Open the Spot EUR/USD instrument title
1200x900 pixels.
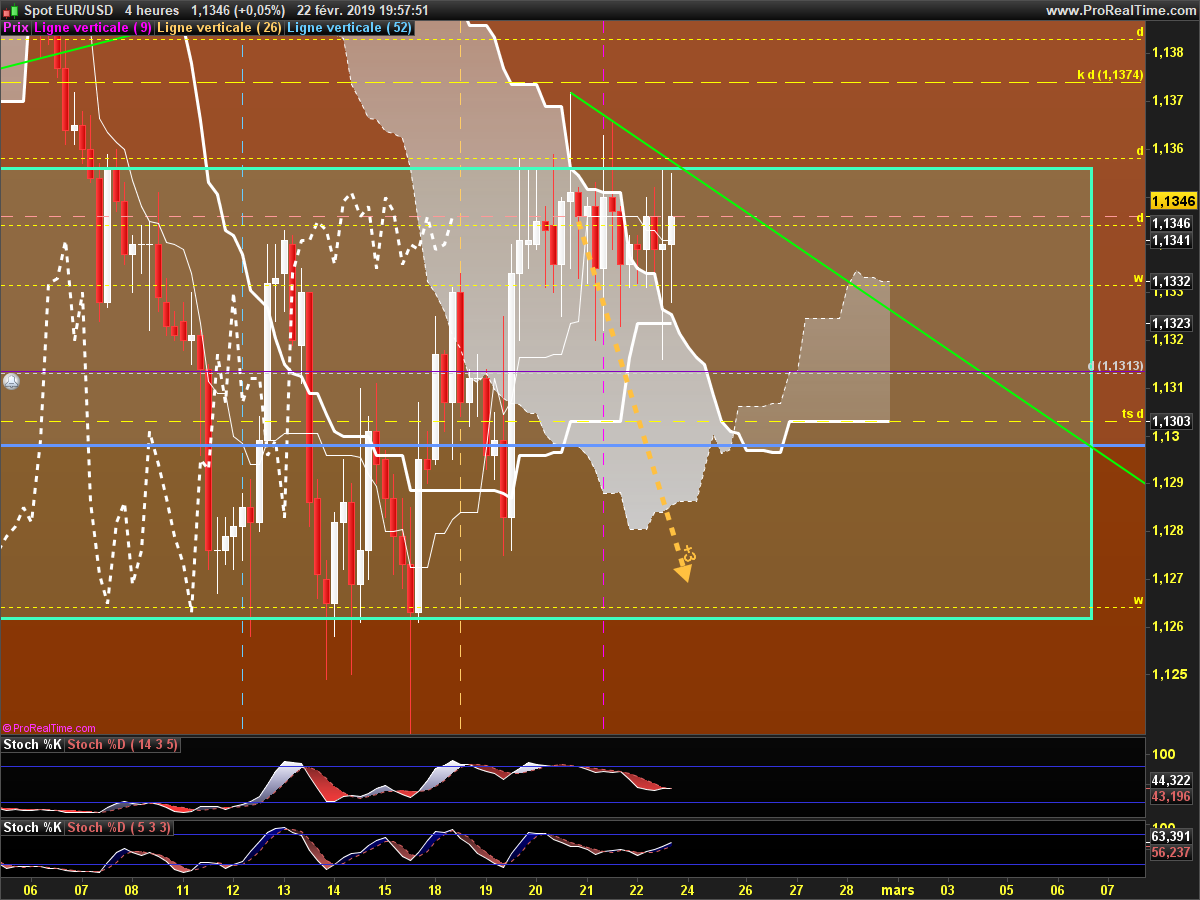(67, 10)
